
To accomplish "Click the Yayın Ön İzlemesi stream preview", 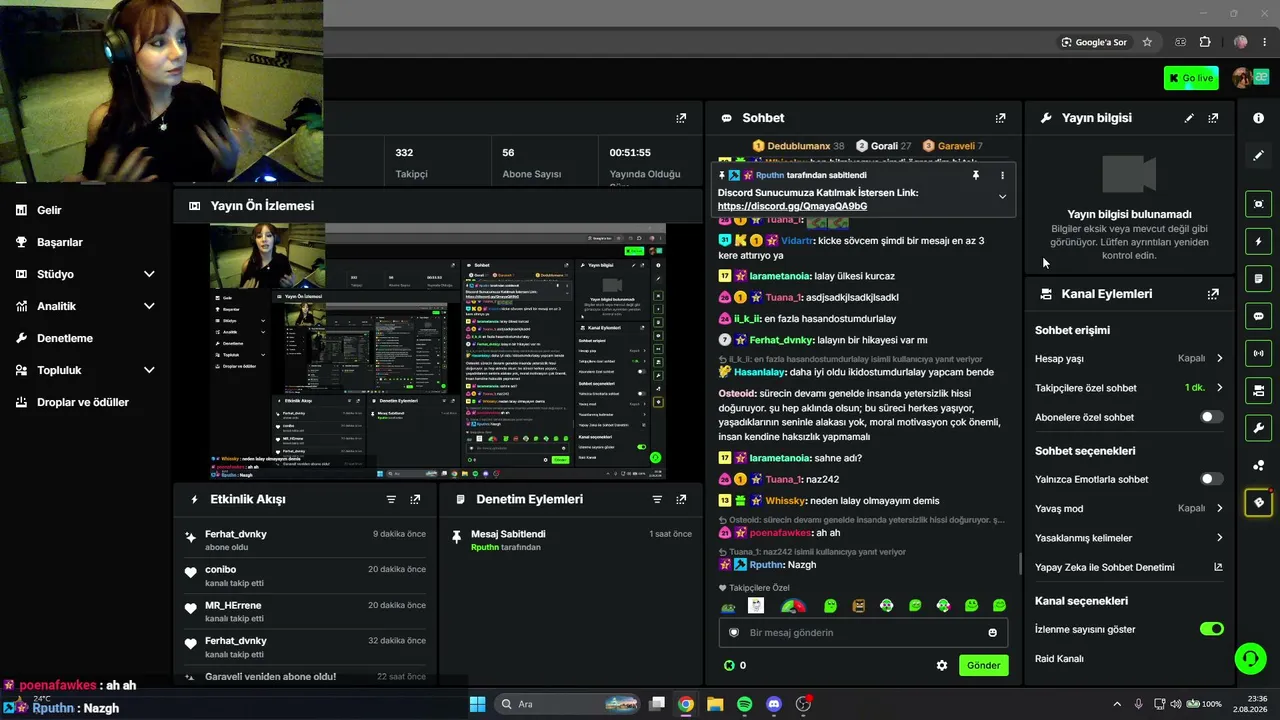I will (438, 351).
